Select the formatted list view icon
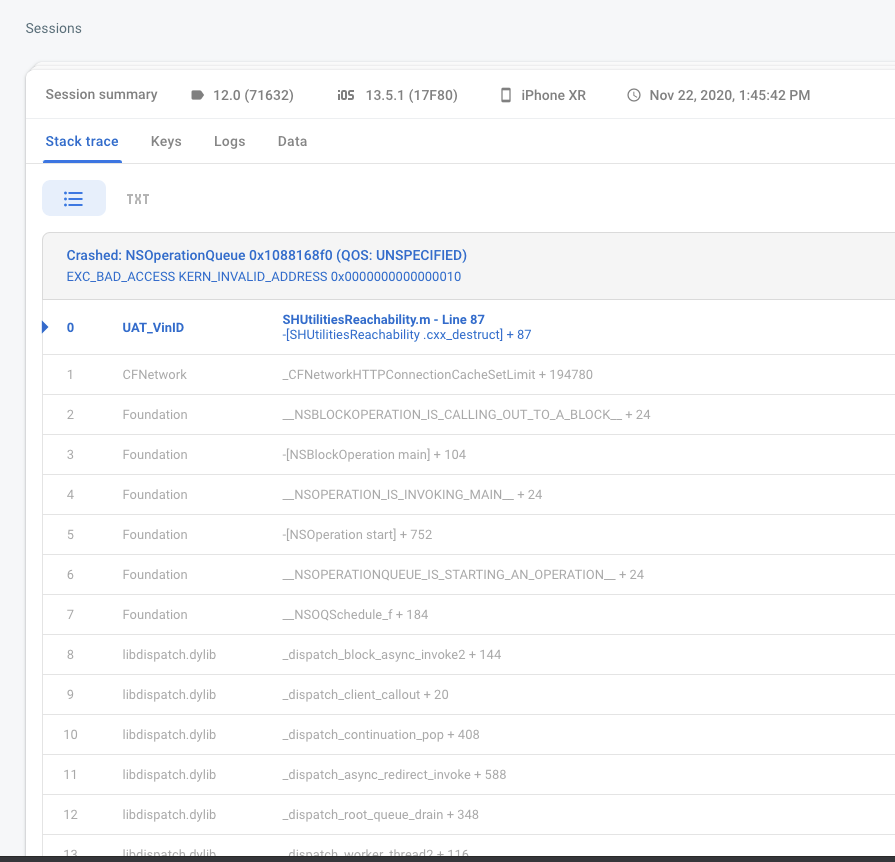The image size is (895, 862). [73, 198]
